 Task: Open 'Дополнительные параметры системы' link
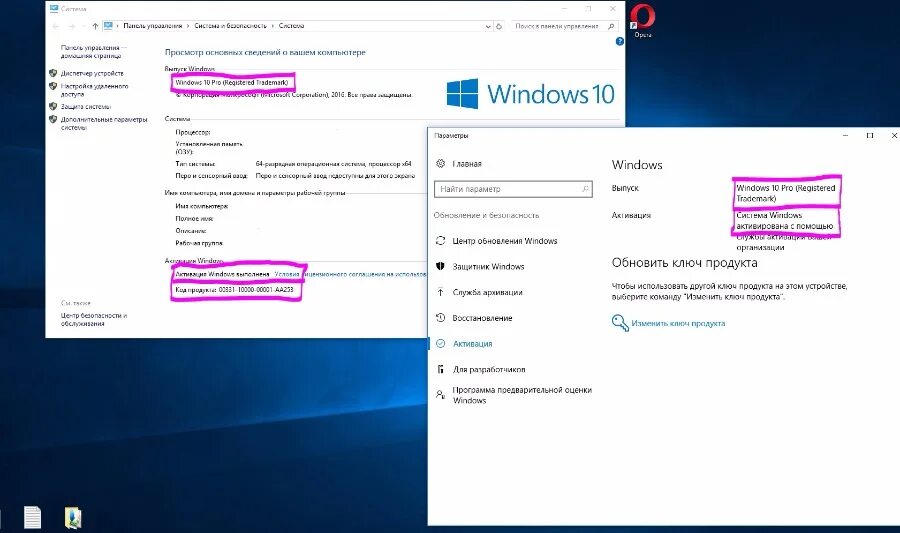[104, 123]
